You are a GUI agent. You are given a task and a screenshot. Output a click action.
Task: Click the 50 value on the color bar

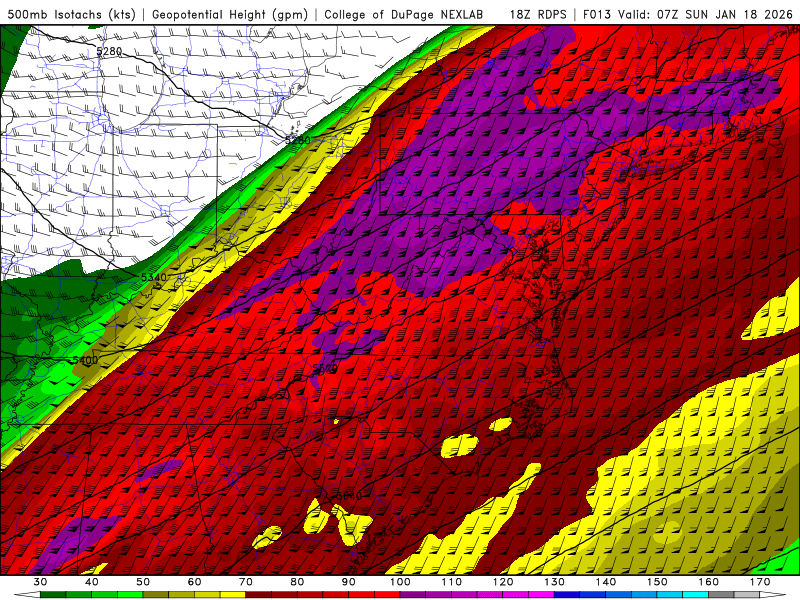[x=143, y=582]
